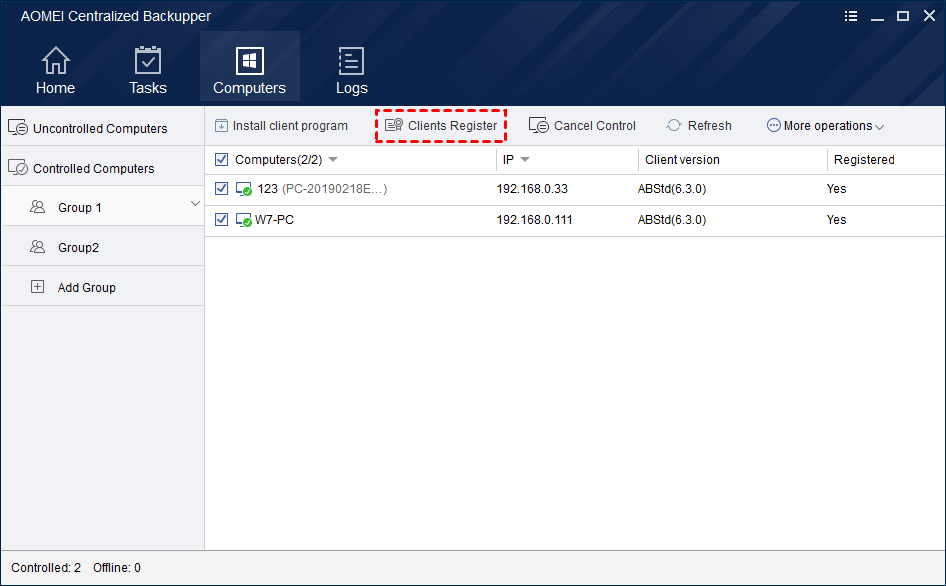
Task: Click IP address 192.168.0.33
Action: click(532, 189)
